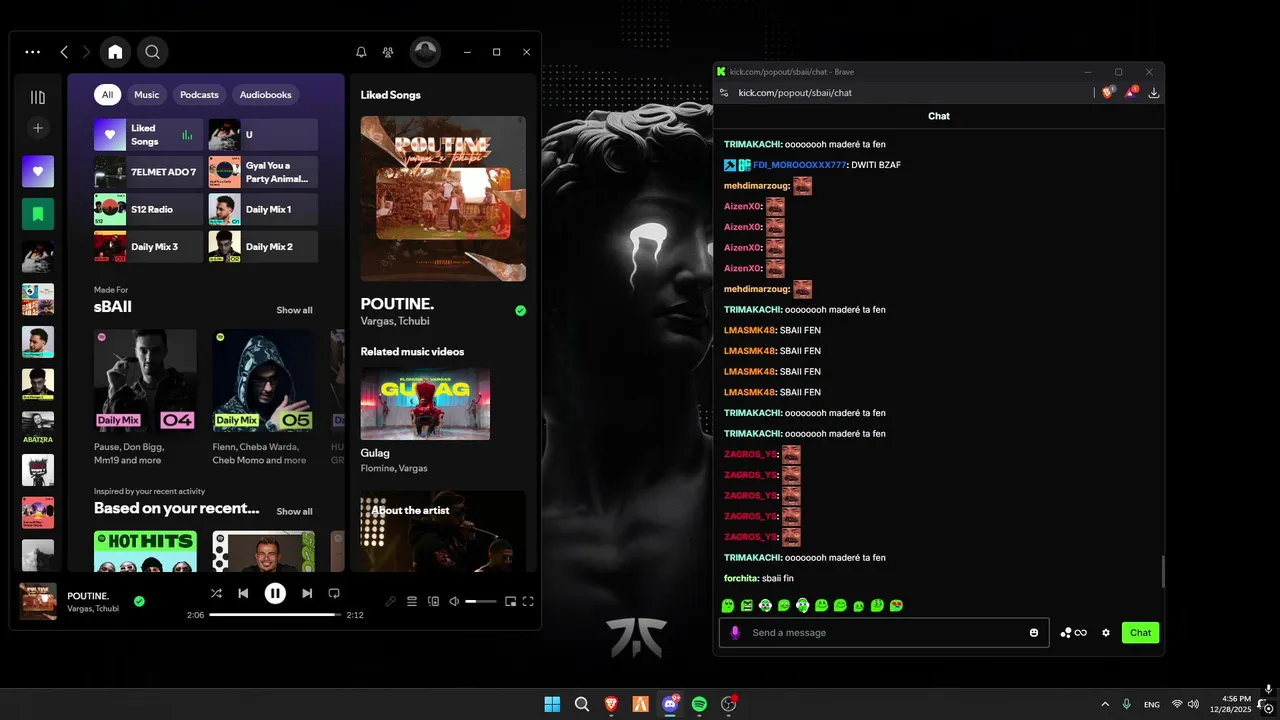The height and width of the screenshot is (720, 1280).
Task: Show hidden system tray icons
Action: [1105, 704]
